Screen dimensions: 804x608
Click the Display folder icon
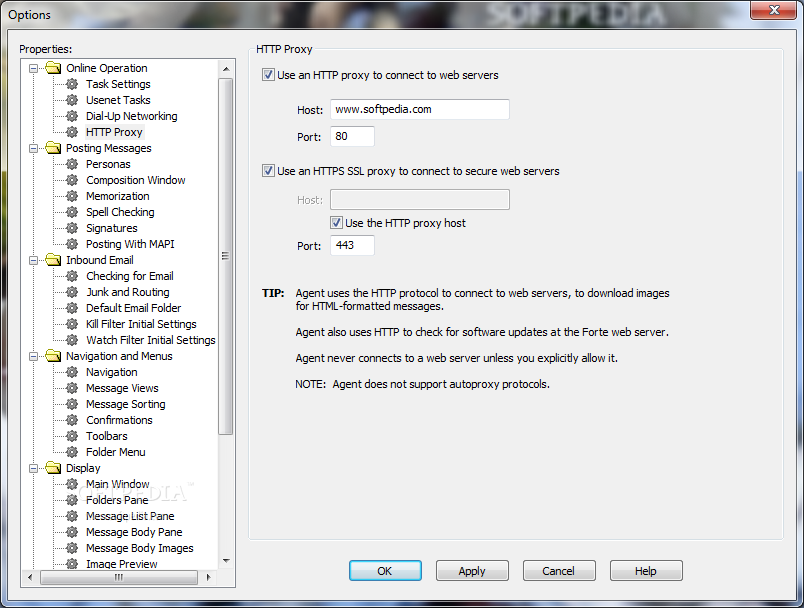pos(53,468)
